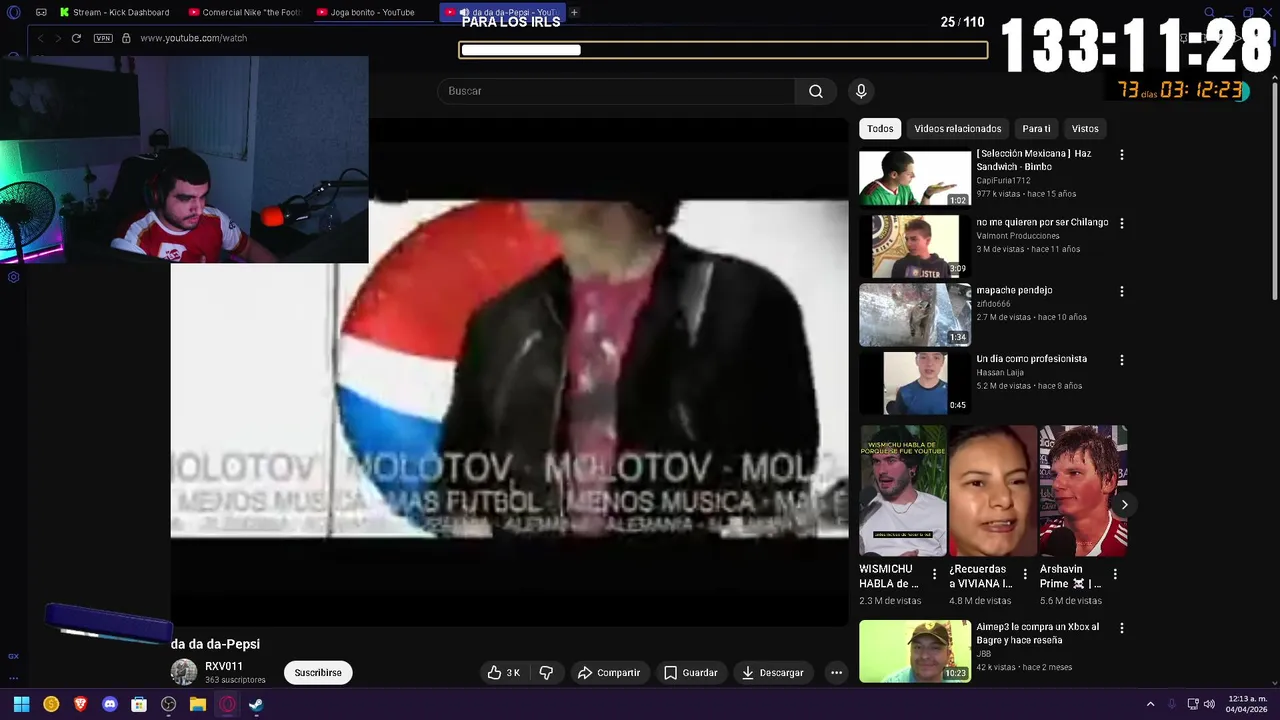Open Haz Sandwich - Bimbo video title

pos(1033,160)
